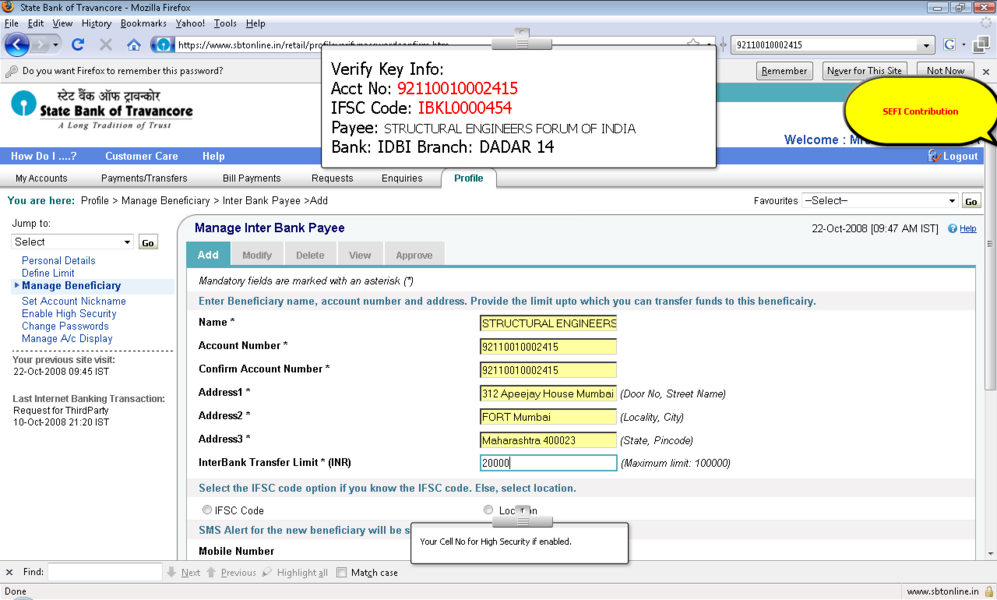Open the Favourites dropdown list
Image resolution: width=997 pixels, height=600 pixels.
tap(880, 201)
